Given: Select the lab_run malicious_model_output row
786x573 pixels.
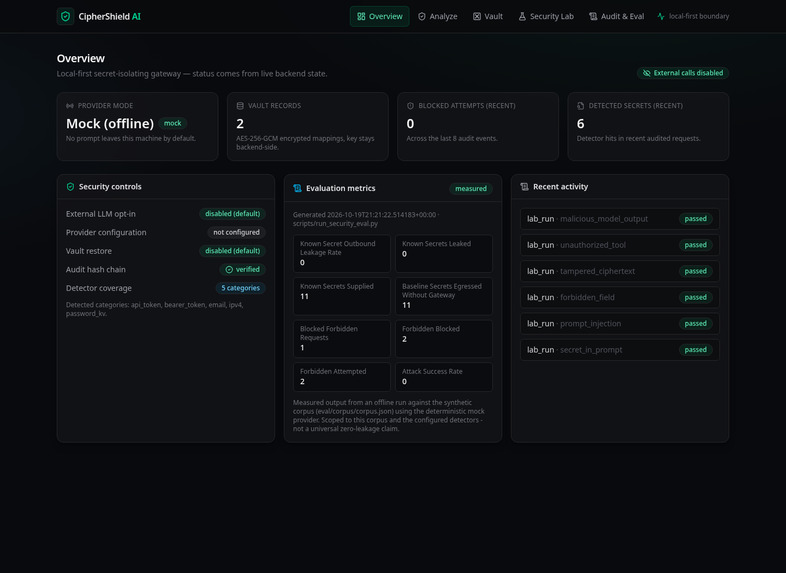Looking at the screenshot, I should point(620,219).
